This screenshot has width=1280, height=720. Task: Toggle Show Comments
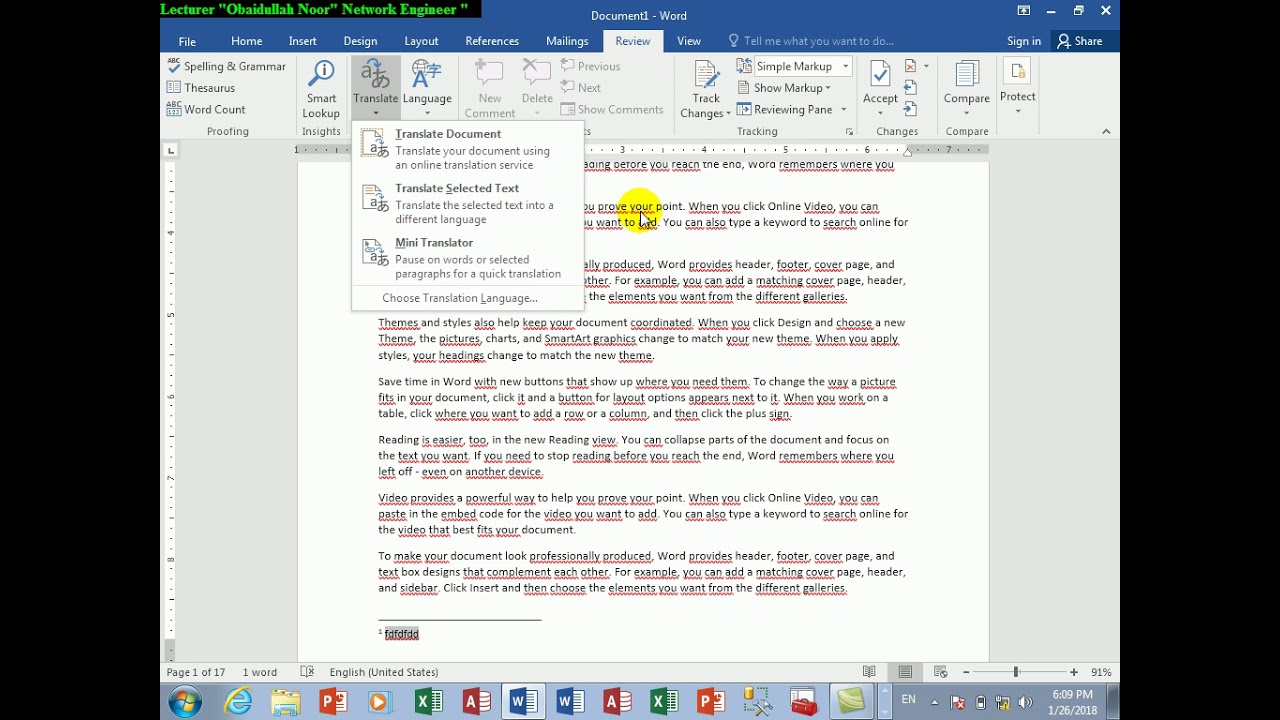coord(612,110)
